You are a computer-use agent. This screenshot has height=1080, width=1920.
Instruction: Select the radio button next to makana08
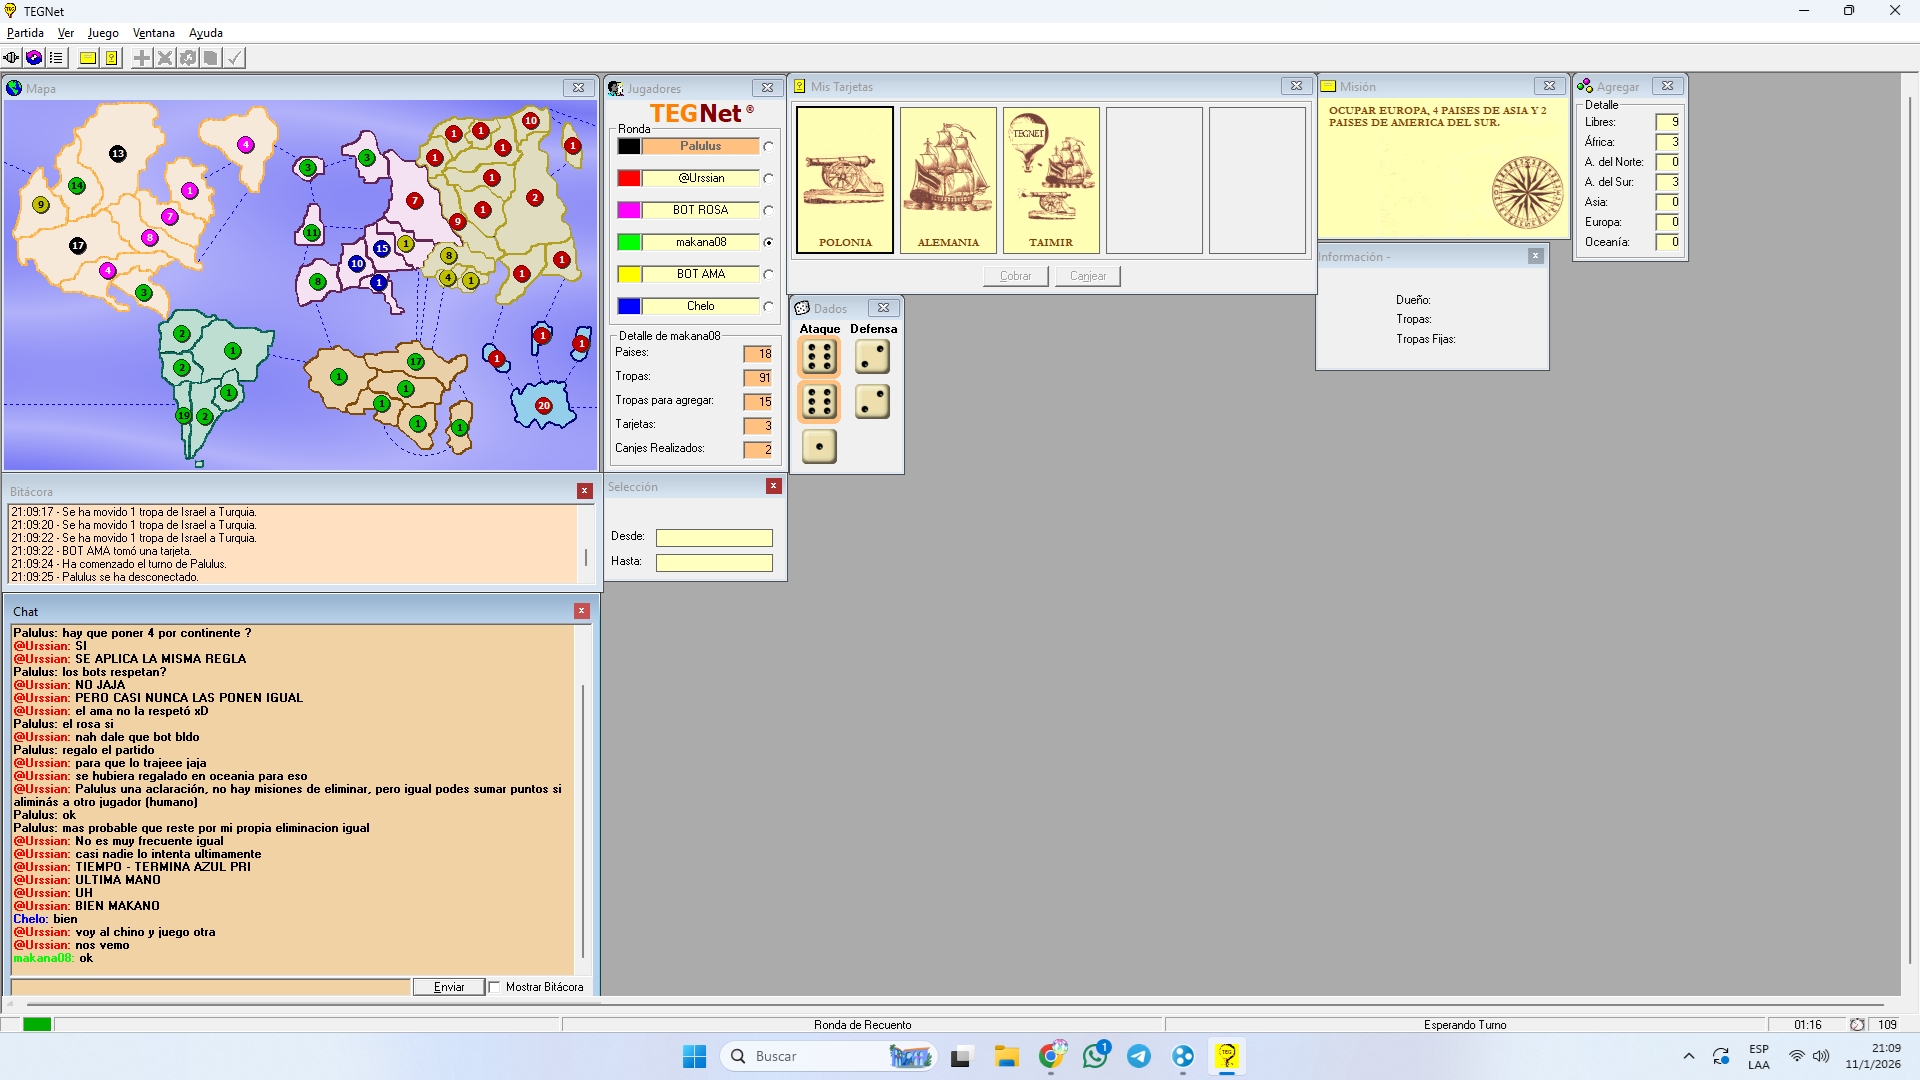click(x=768, y=242)
